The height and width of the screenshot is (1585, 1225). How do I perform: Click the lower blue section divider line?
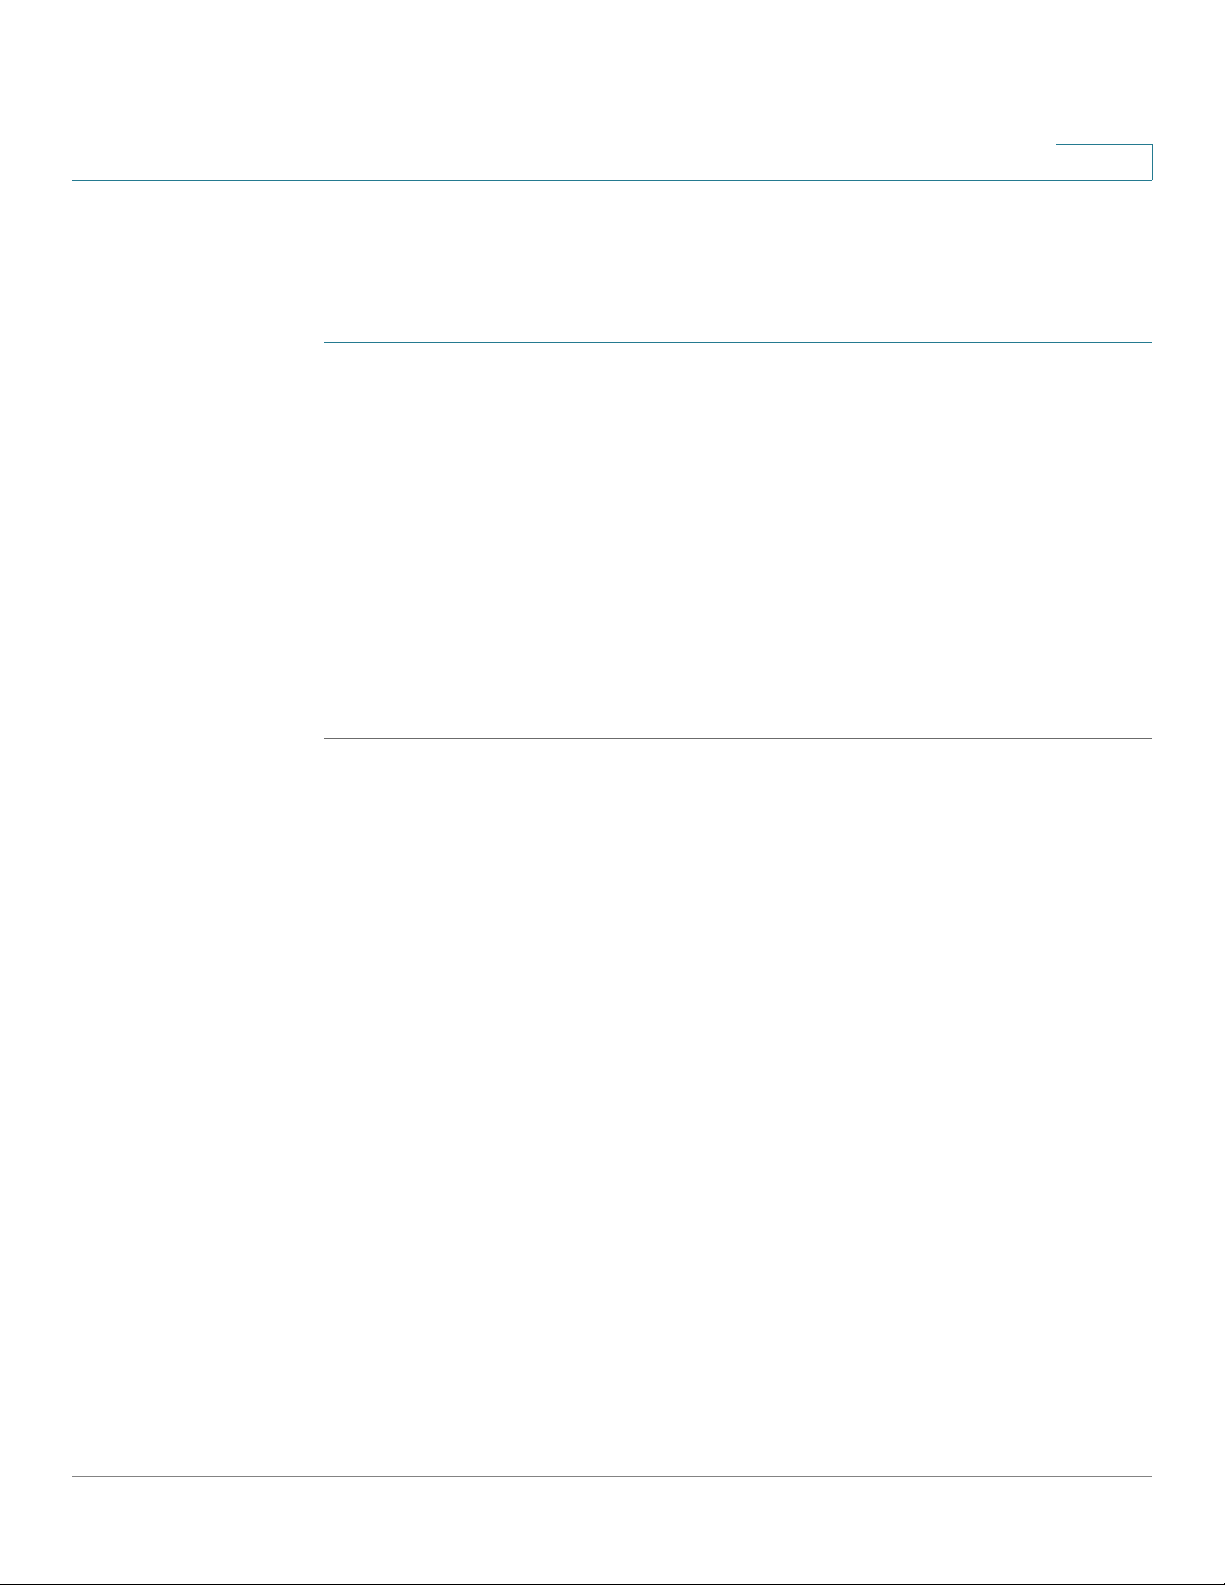737,739
